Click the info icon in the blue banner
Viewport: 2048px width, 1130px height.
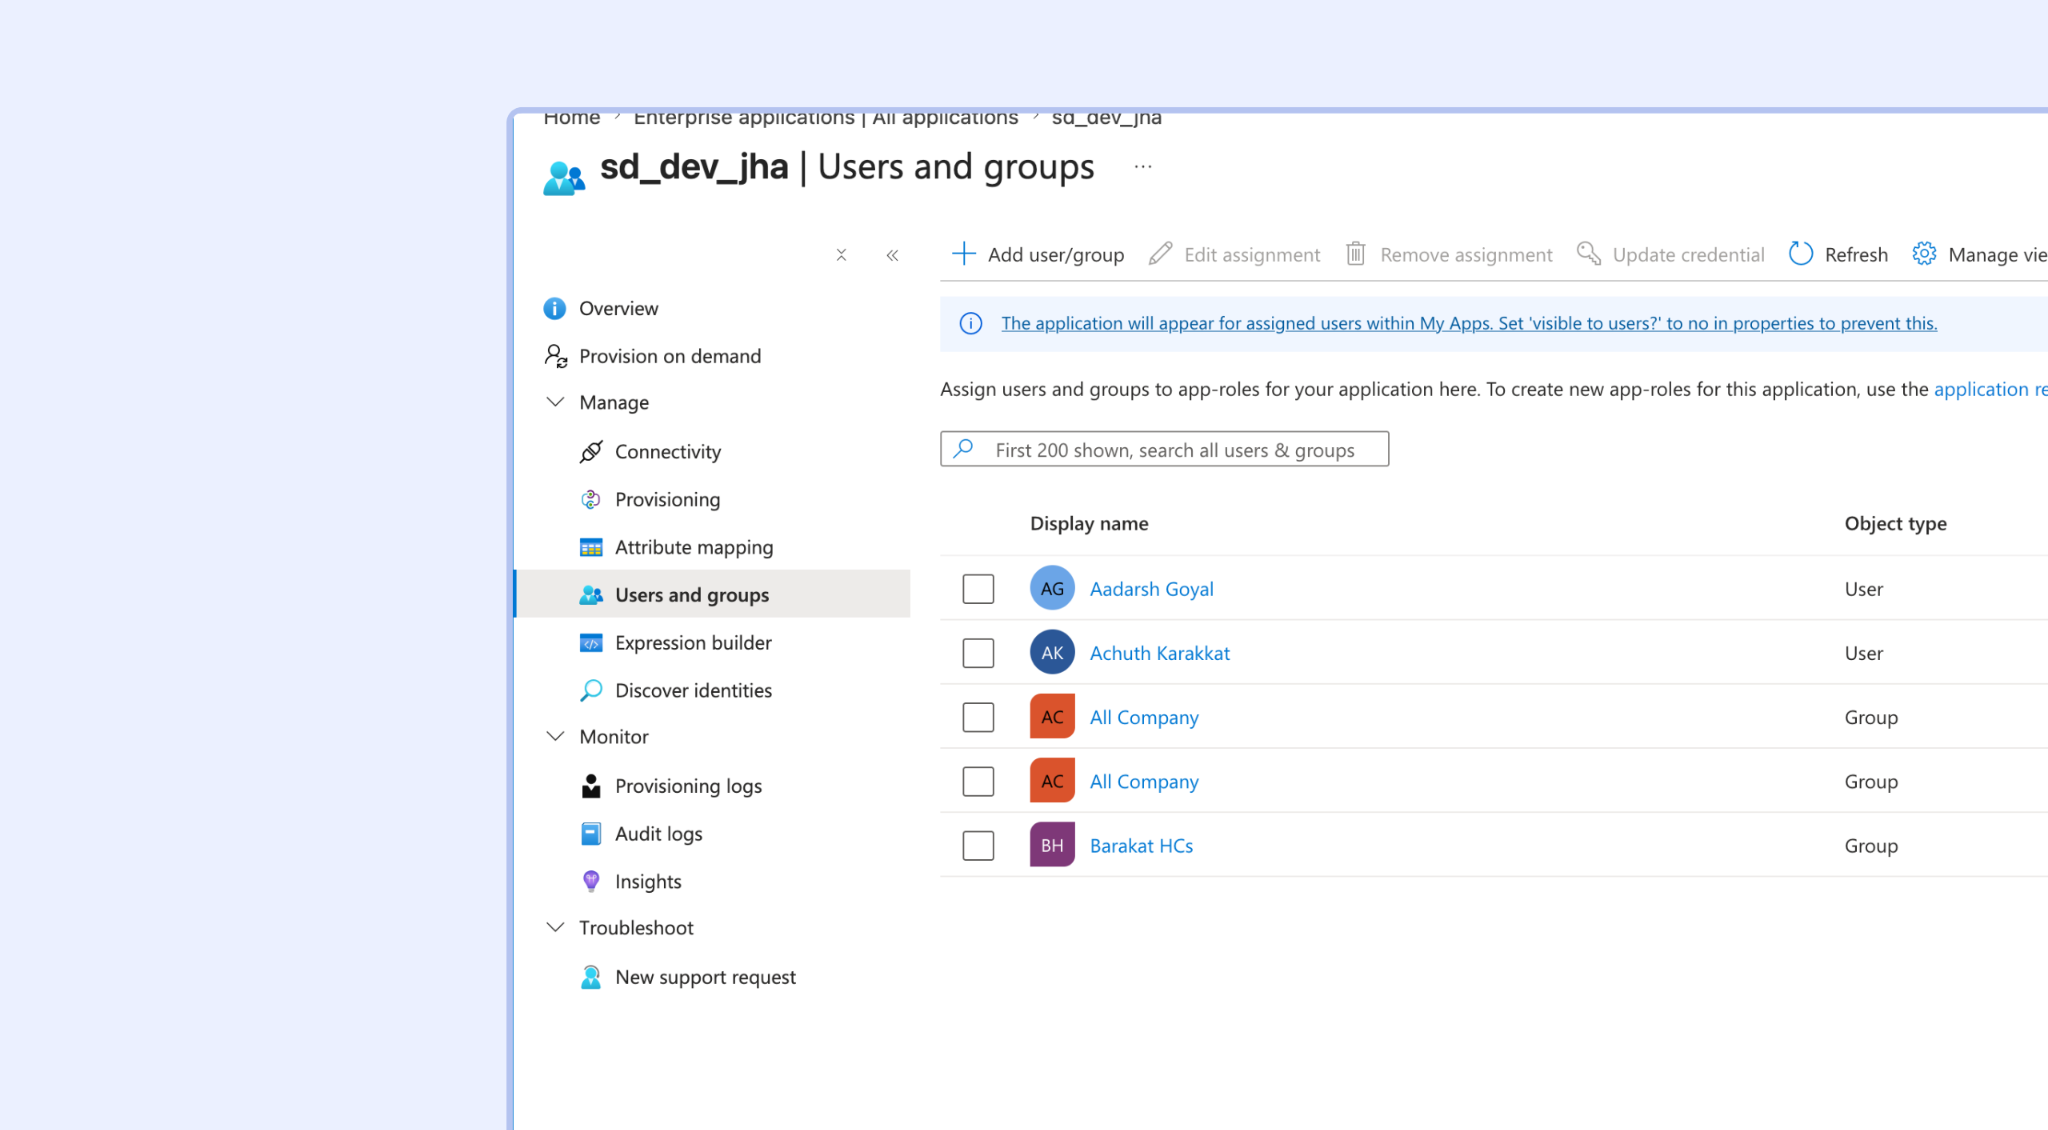coord(970,323)
